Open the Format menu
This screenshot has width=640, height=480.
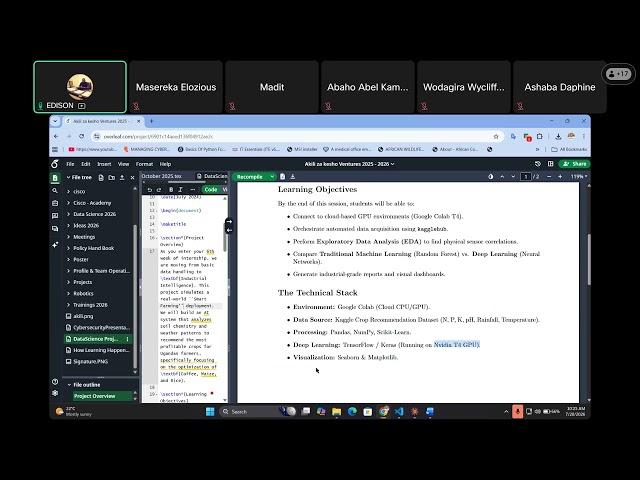tap(144, 164)
